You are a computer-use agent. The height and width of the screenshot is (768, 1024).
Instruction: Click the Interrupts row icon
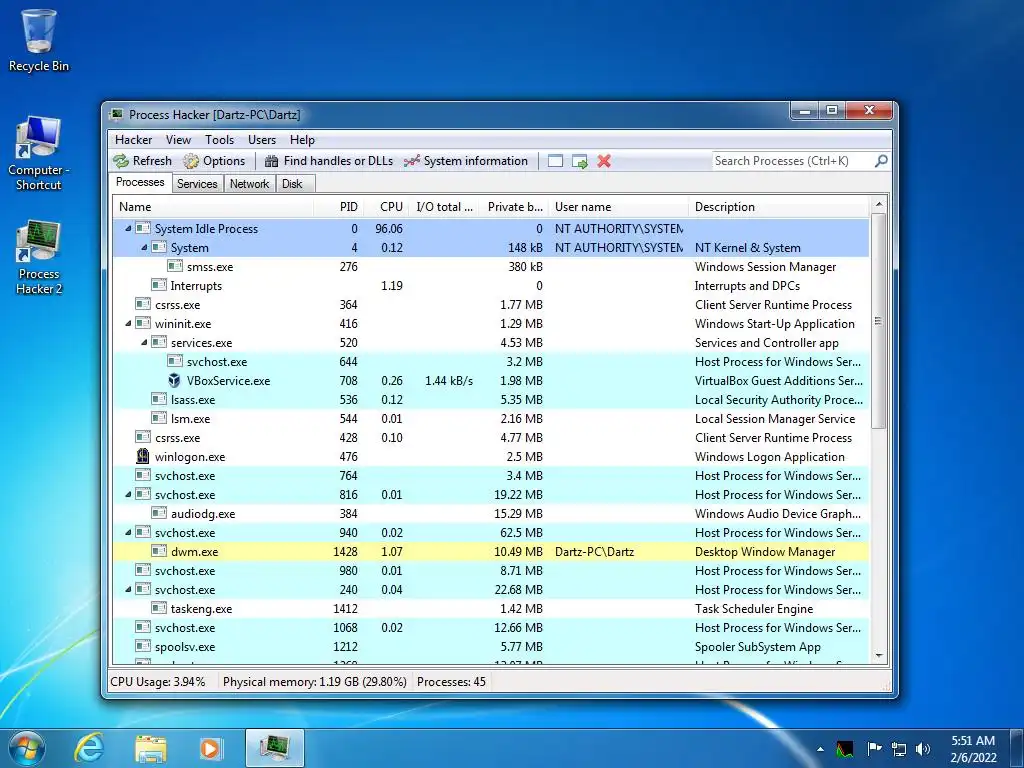point(159,285)
